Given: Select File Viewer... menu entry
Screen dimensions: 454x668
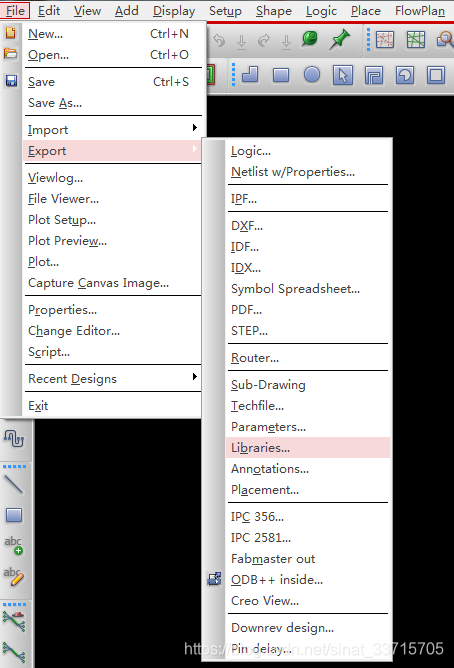Looking at the screenshot, I should (x=113, y=199).
